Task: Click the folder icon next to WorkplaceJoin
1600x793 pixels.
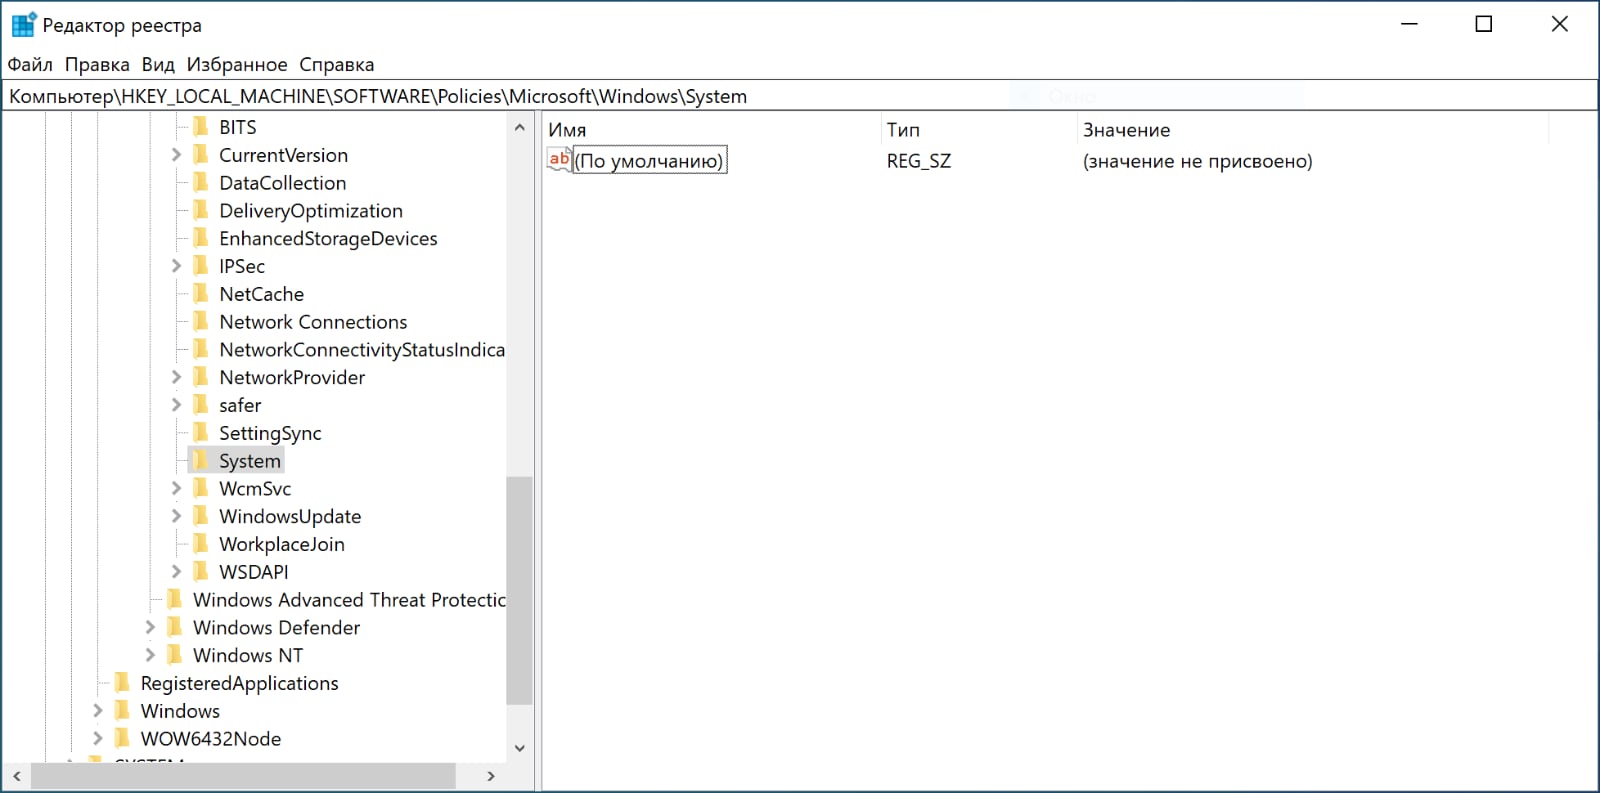Action: pos(201,544)
